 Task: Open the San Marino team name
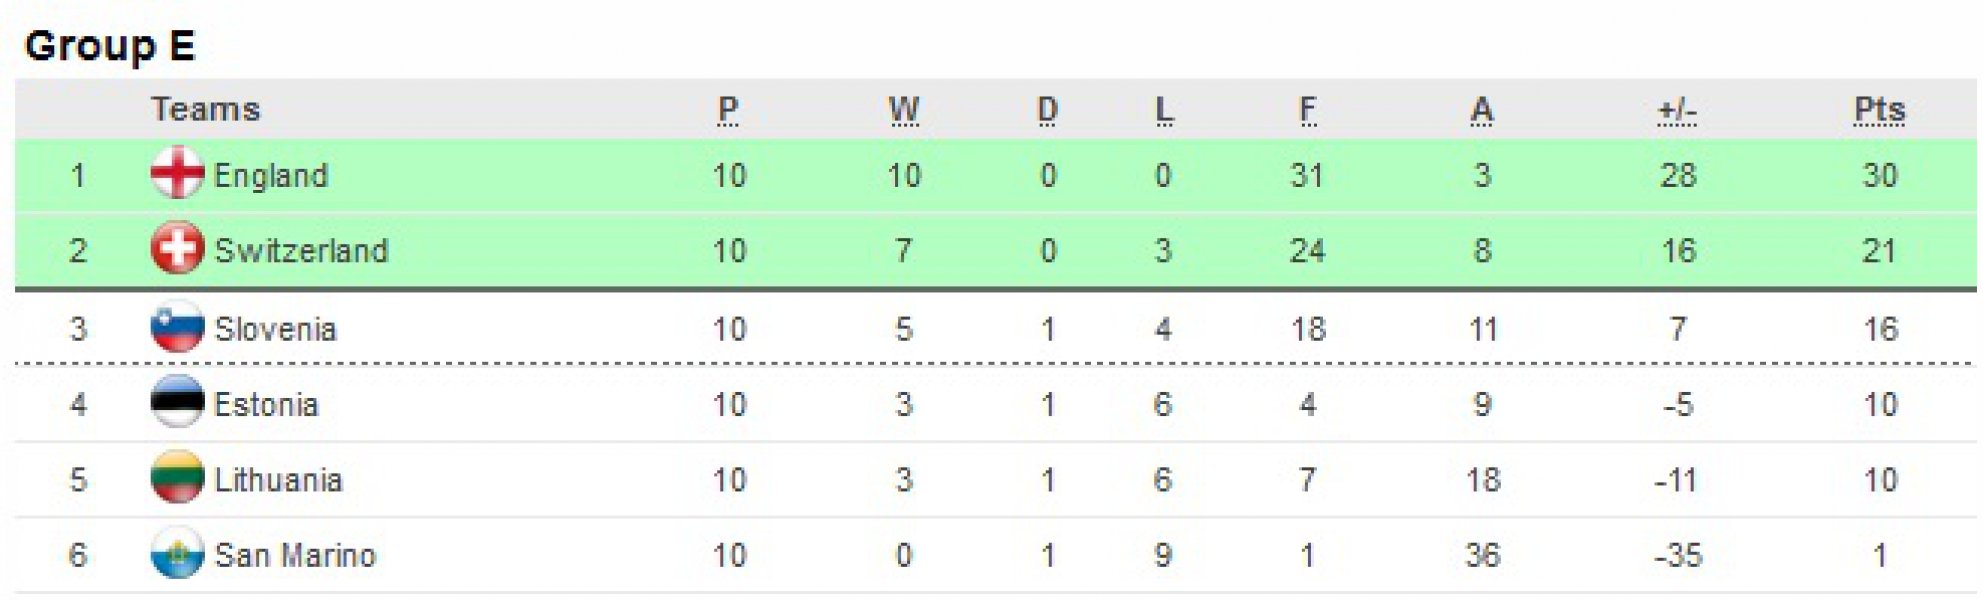click(295, 555)
